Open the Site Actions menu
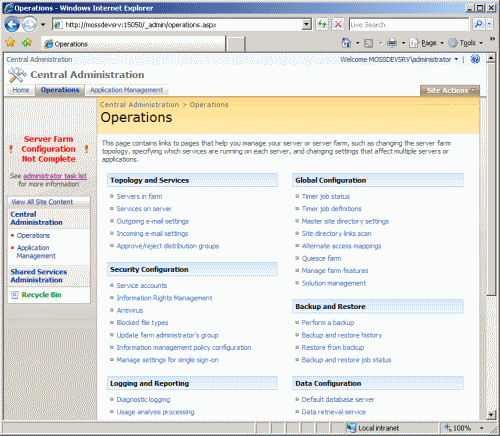This screenshot has height=436, width=500. pos(450,90)
